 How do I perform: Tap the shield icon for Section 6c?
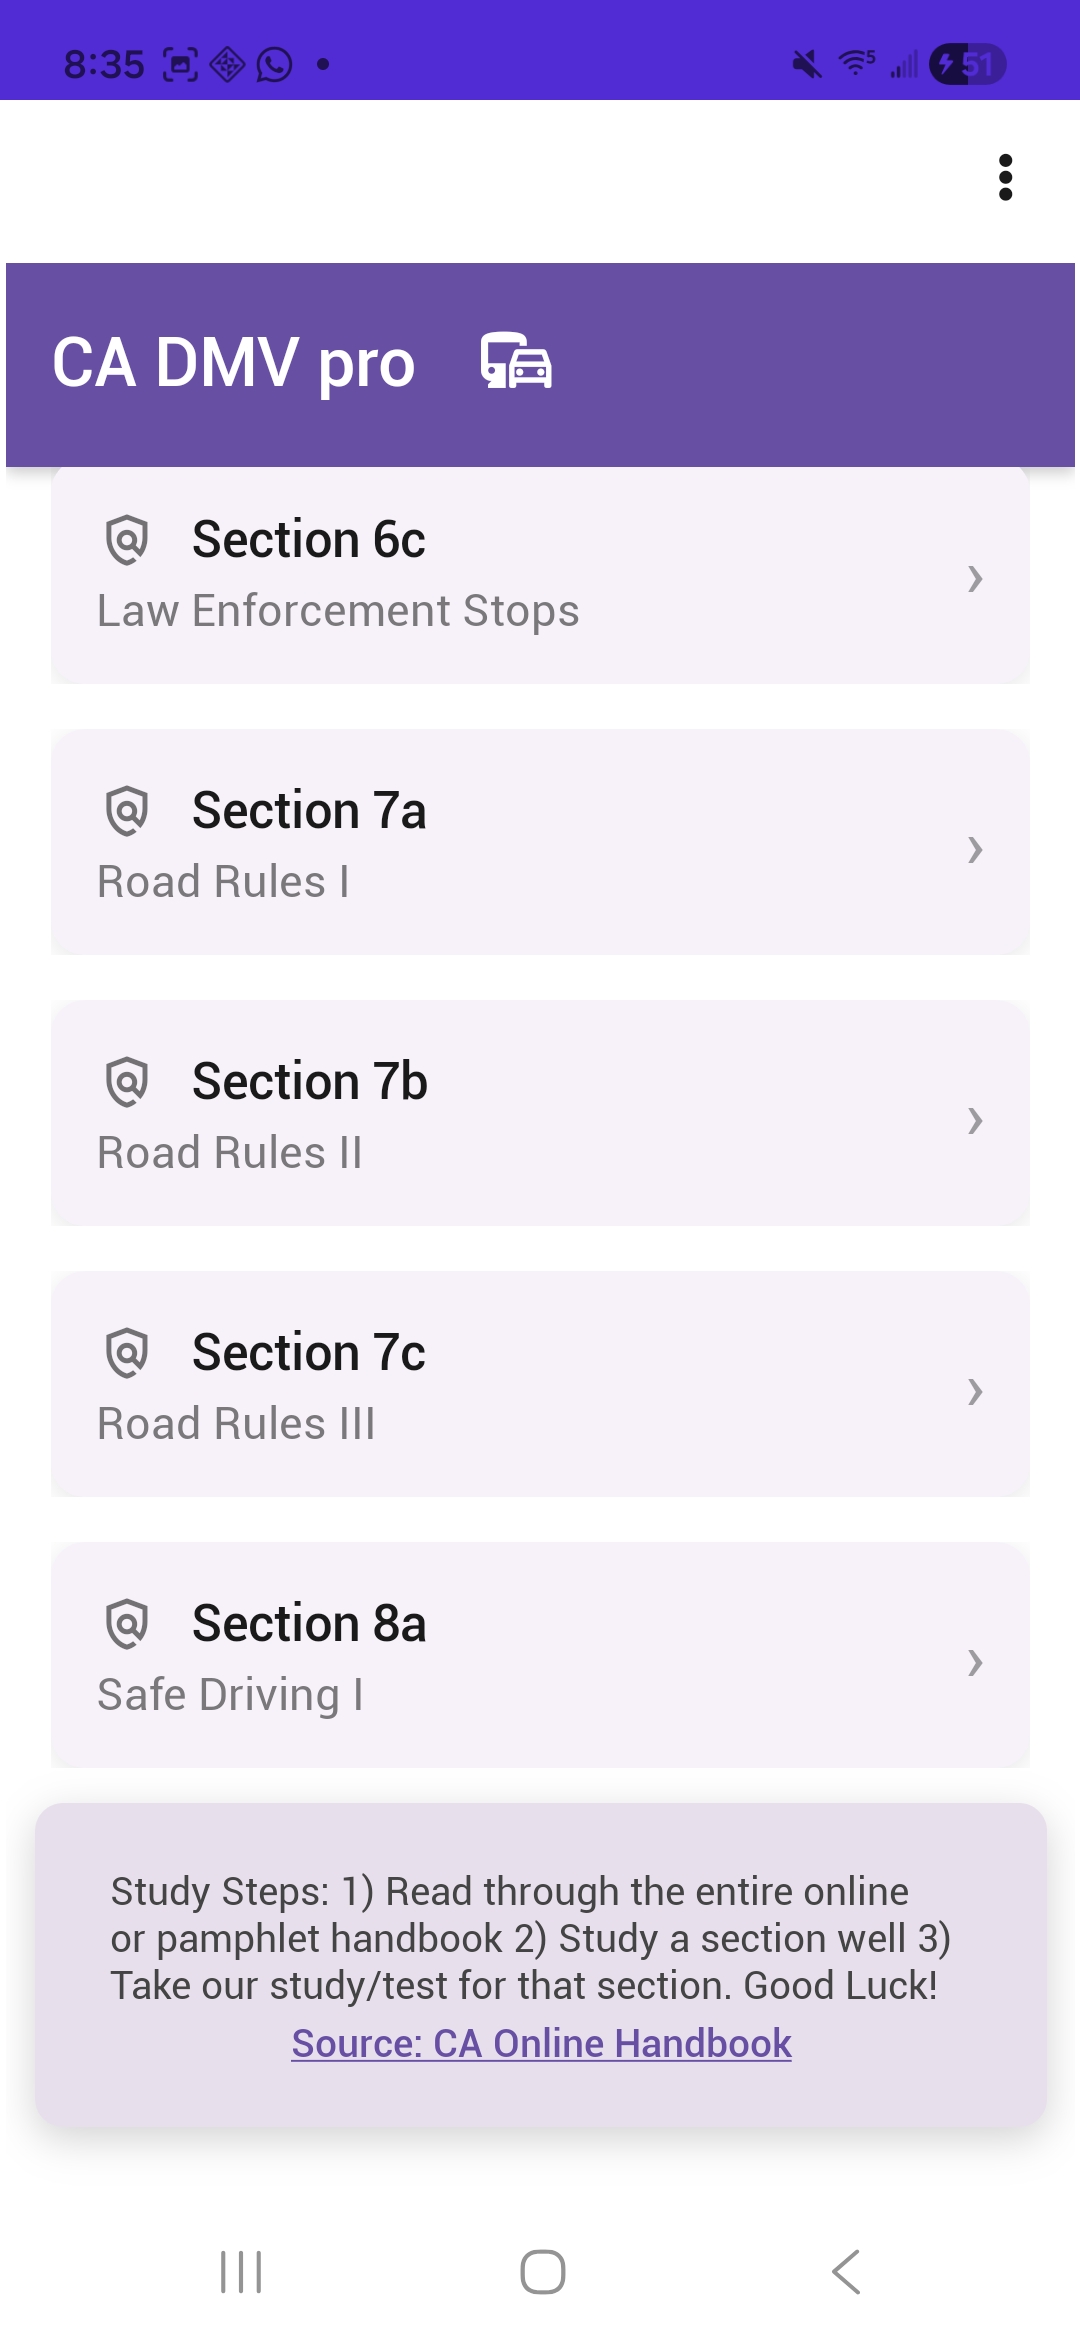click(127, 540)
